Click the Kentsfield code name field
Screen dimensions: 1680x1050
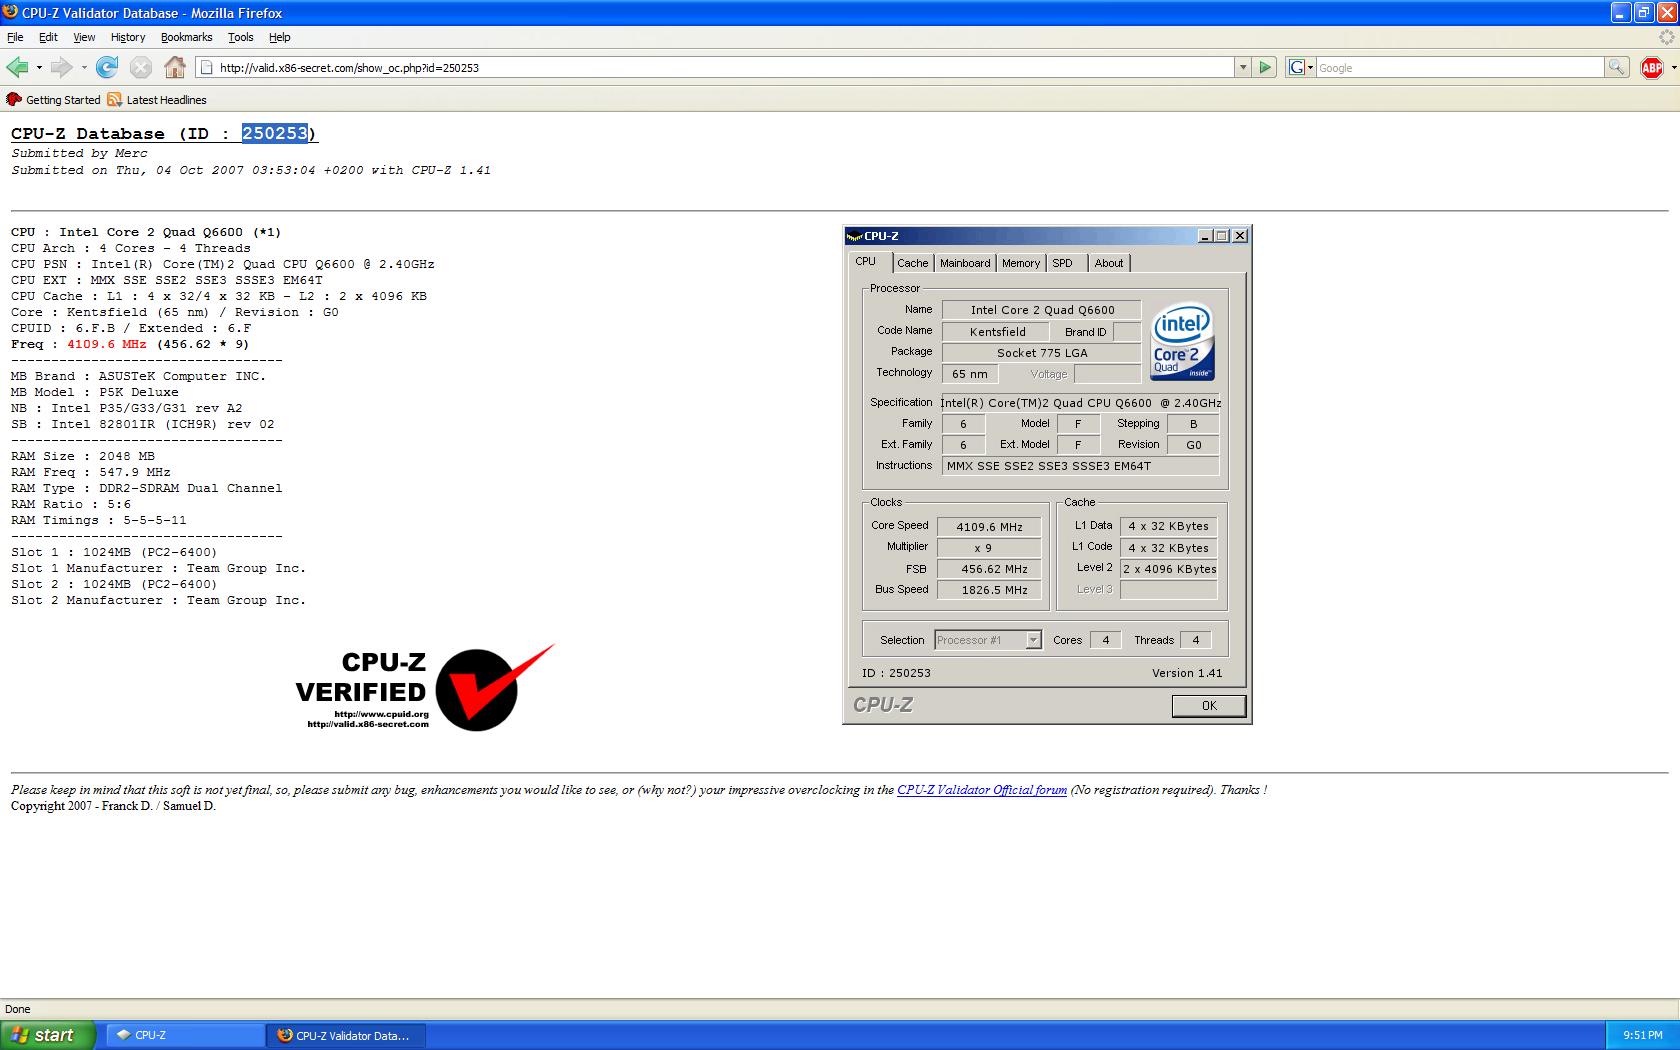[996, 332]
